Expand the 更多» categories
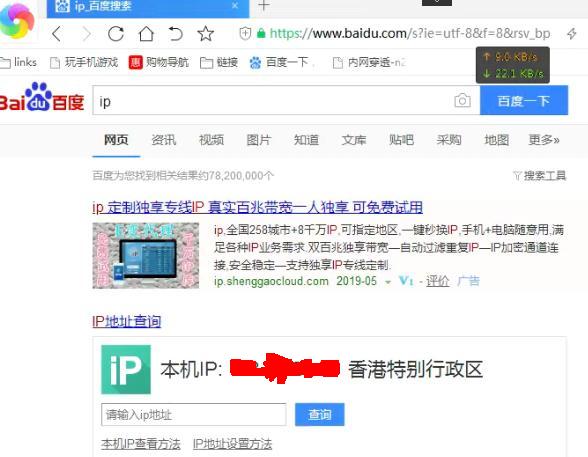Screen dimensions: 588x457 tap(544, 140)
